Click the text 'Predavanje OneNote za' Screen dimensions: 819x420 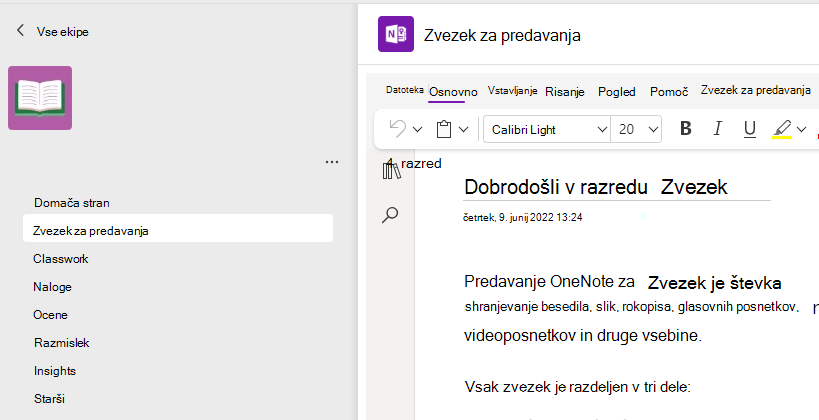(549, 282)
